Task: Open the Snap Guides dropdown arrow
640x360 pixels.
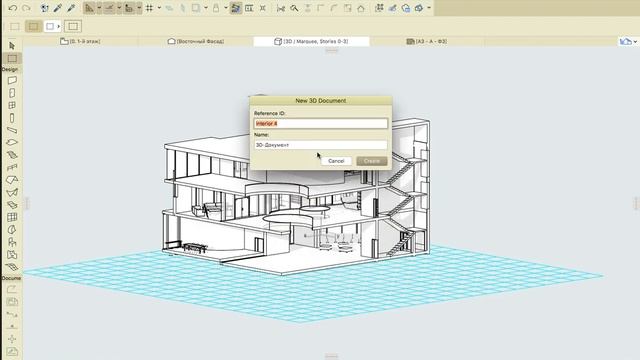Action: pyautogui.click(x=119, y=8)
